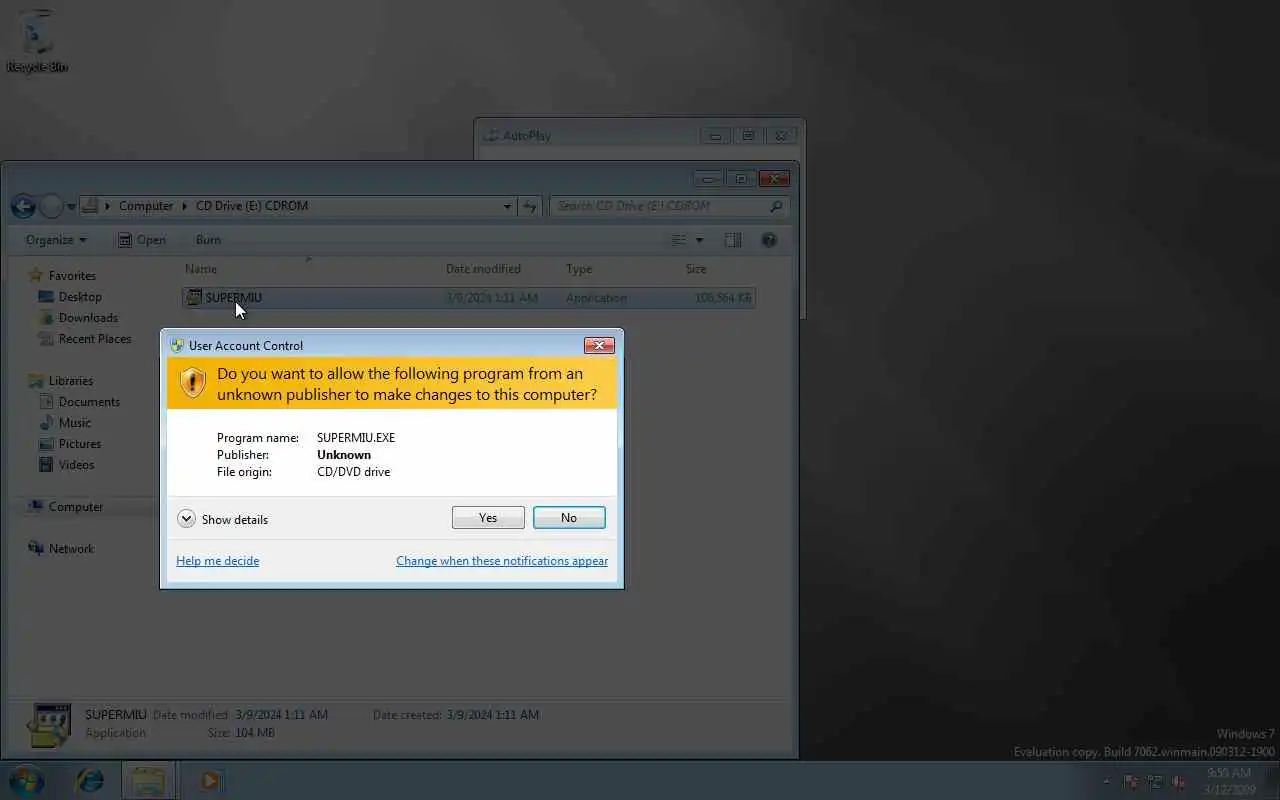The height and width of the screenshot is (800, 1280).
Task: Click the volume tray icon
Action: 1179,782
